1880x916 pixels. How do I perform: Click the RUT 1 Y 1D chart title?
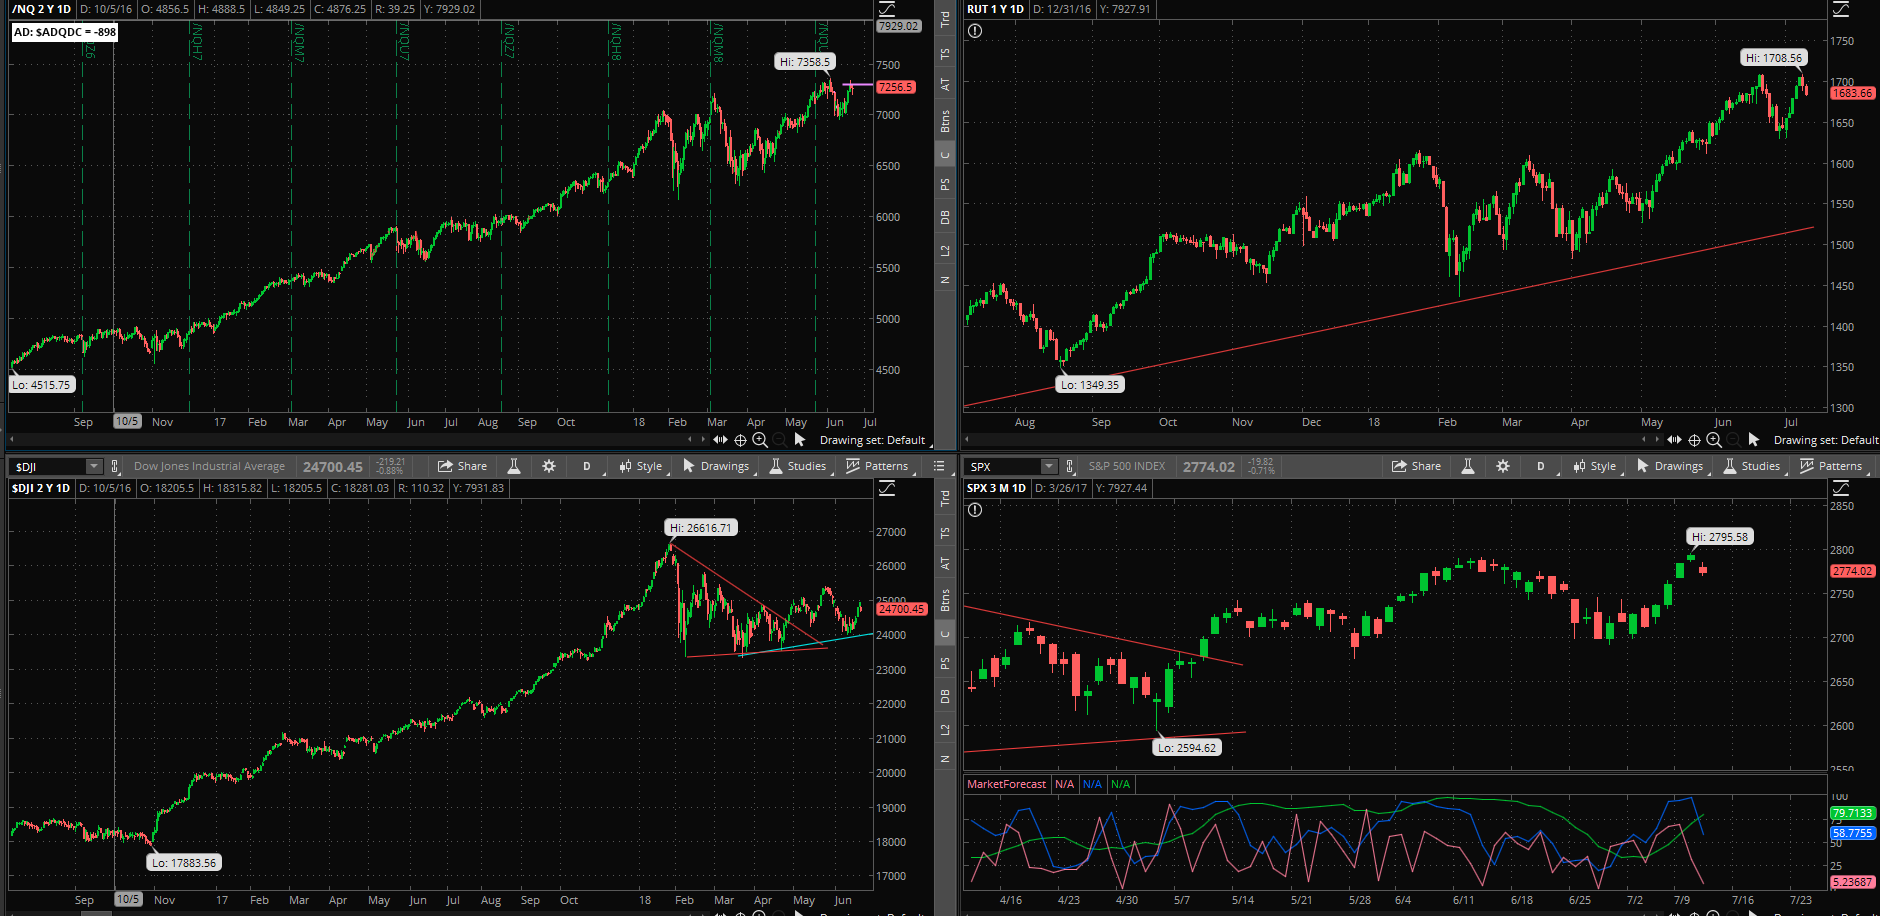coord(996,9)
